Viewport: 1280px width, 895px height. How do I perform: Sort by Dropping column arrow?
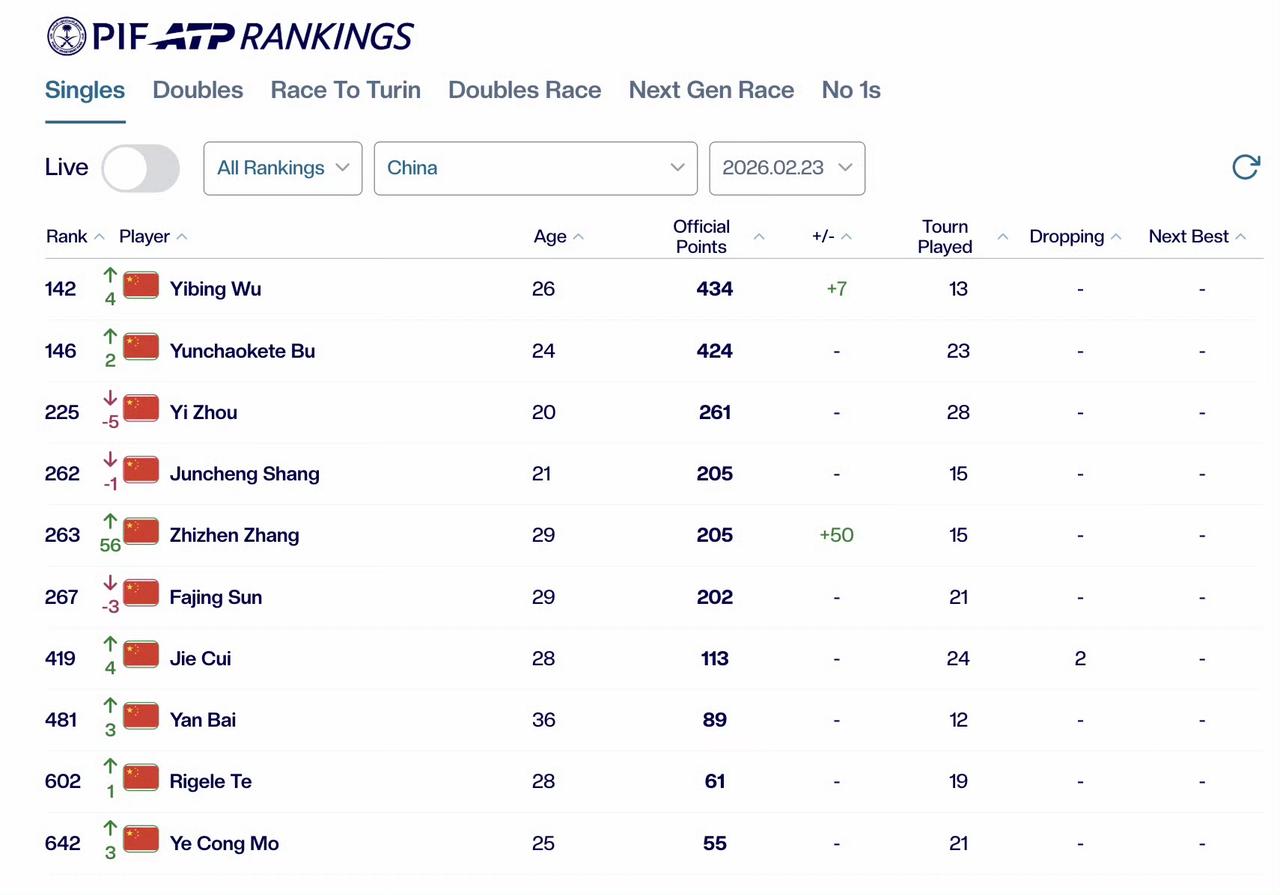[1116, 237]
